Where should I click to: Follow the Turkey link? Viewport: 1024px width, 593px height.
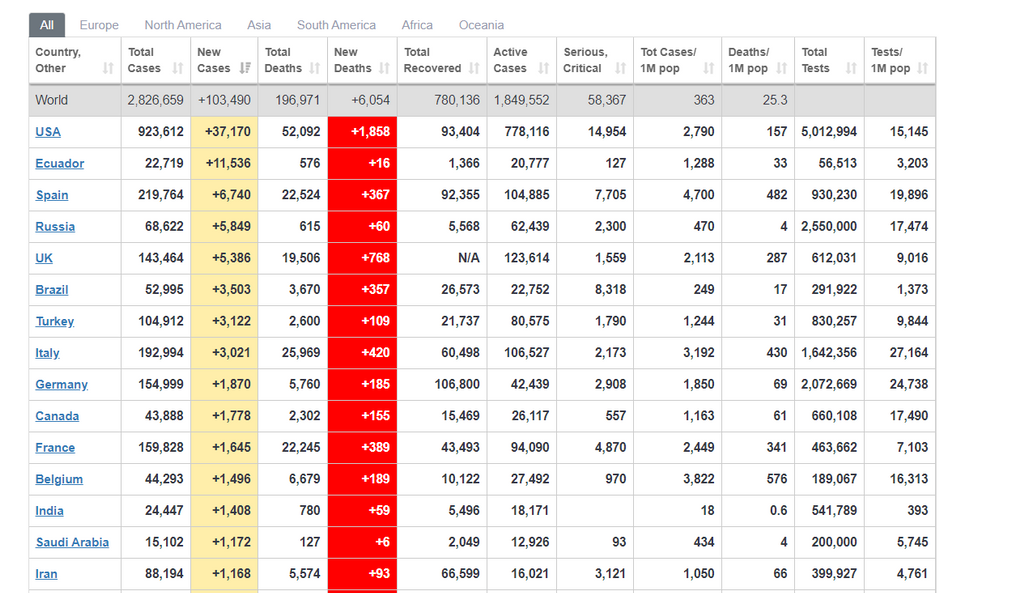click(55, 321)
